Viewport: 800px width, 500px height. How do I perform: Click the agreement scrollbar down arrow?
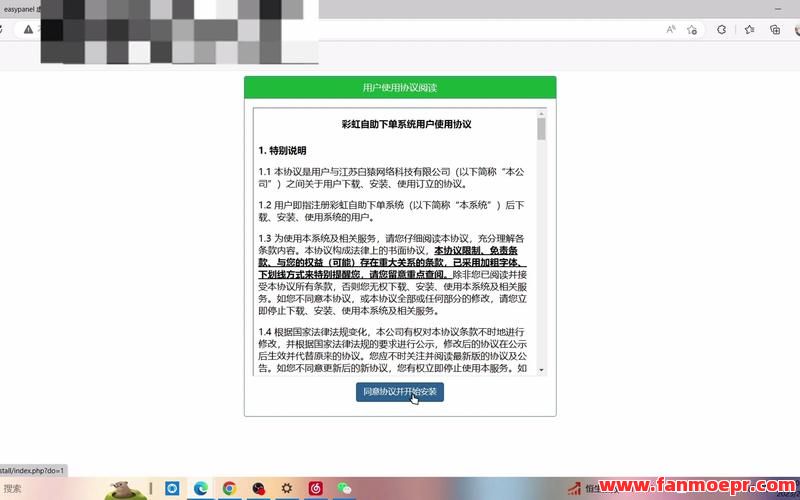tap(541, 370)
